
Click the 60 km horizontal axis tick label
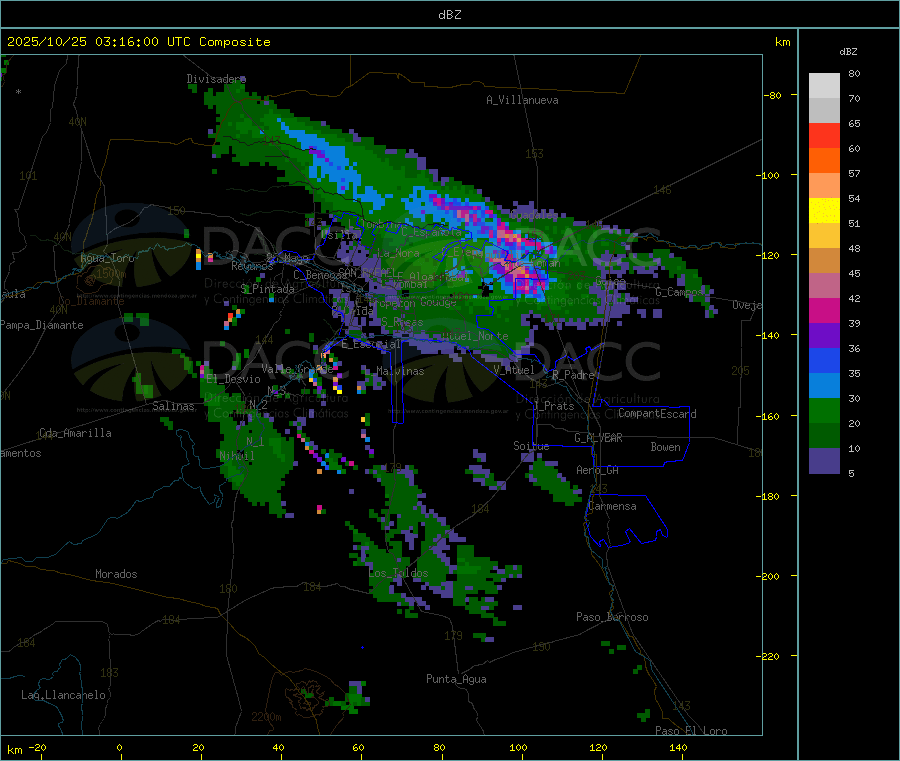click(x=358, y=748)
